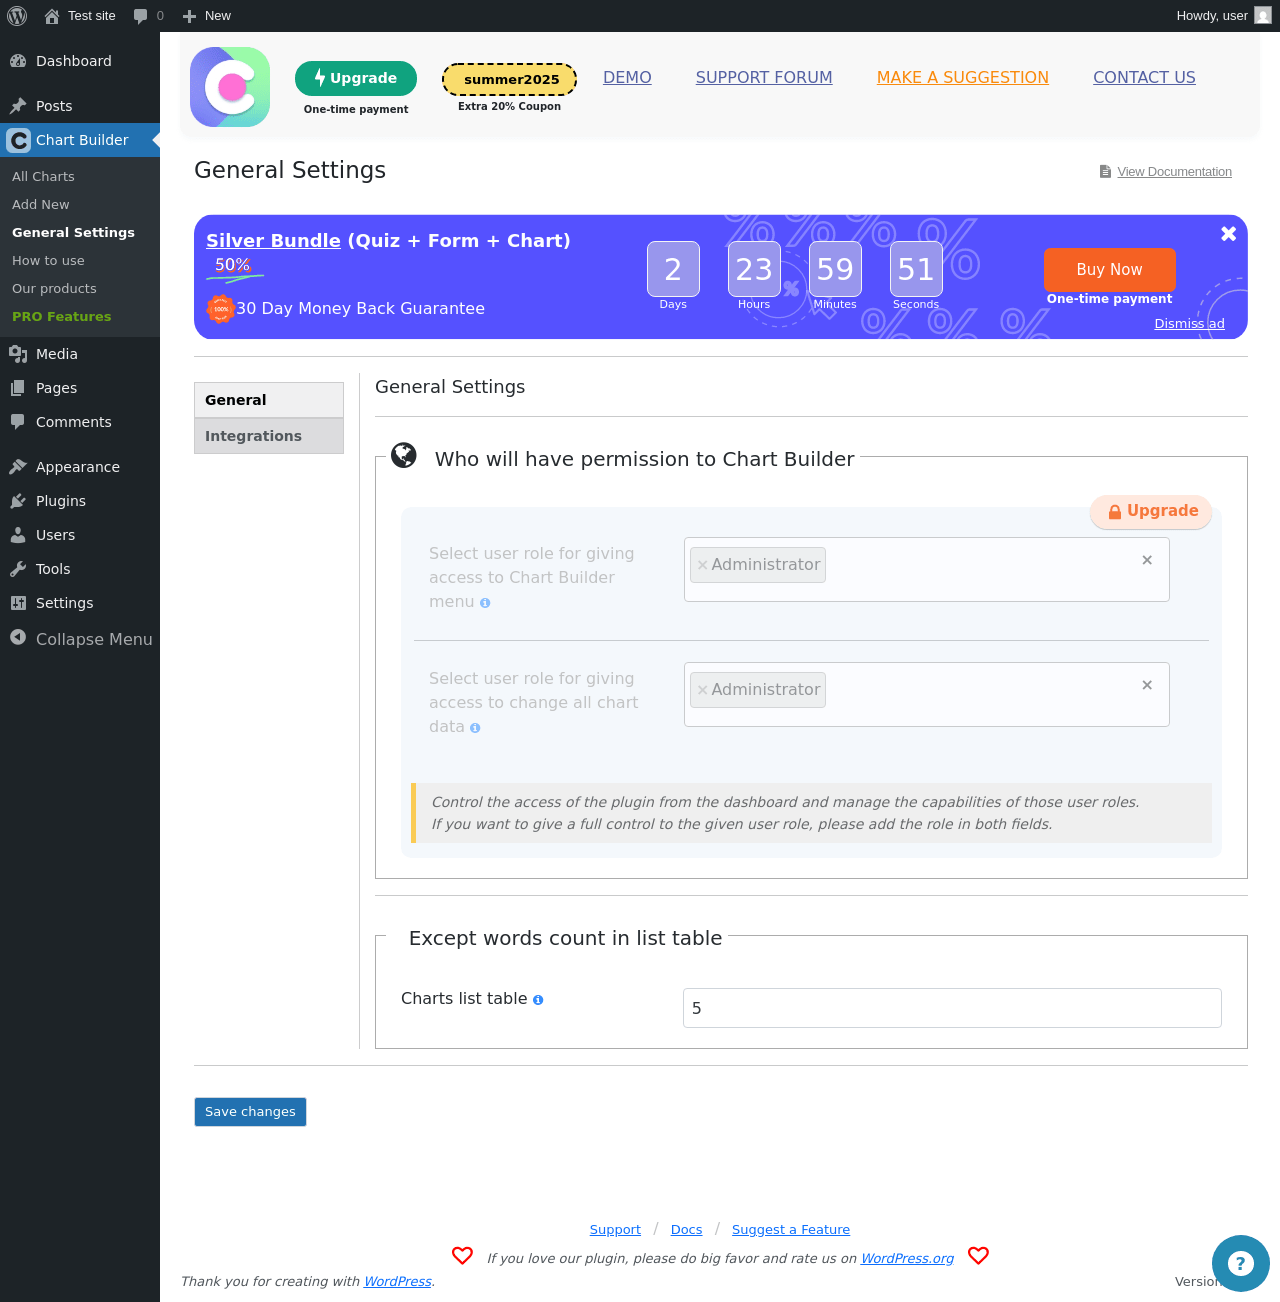Open the Users menu
Viewport: 1280px width, 1302px height.
[x=80, y=535]
